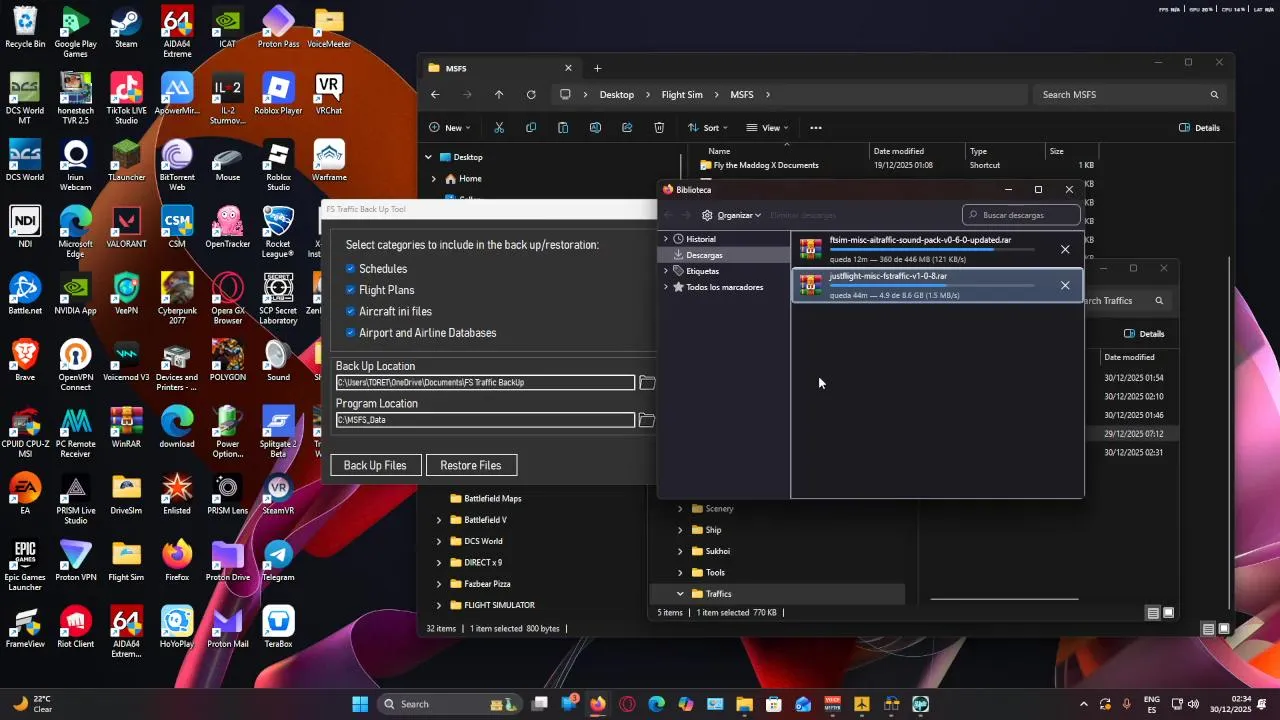Refresh the MSFS Explorer window
Screen dimensions: 1280x720
click(x=531, y=95)
